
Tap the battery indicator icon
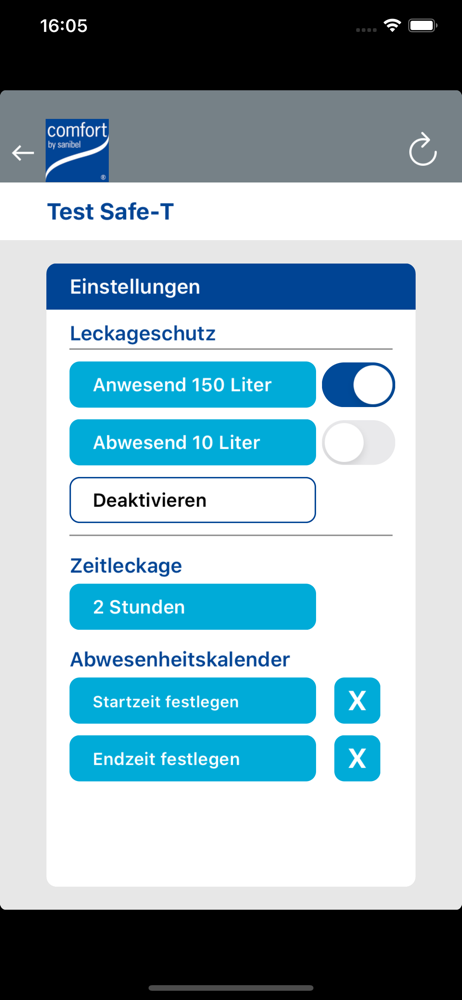422,26
